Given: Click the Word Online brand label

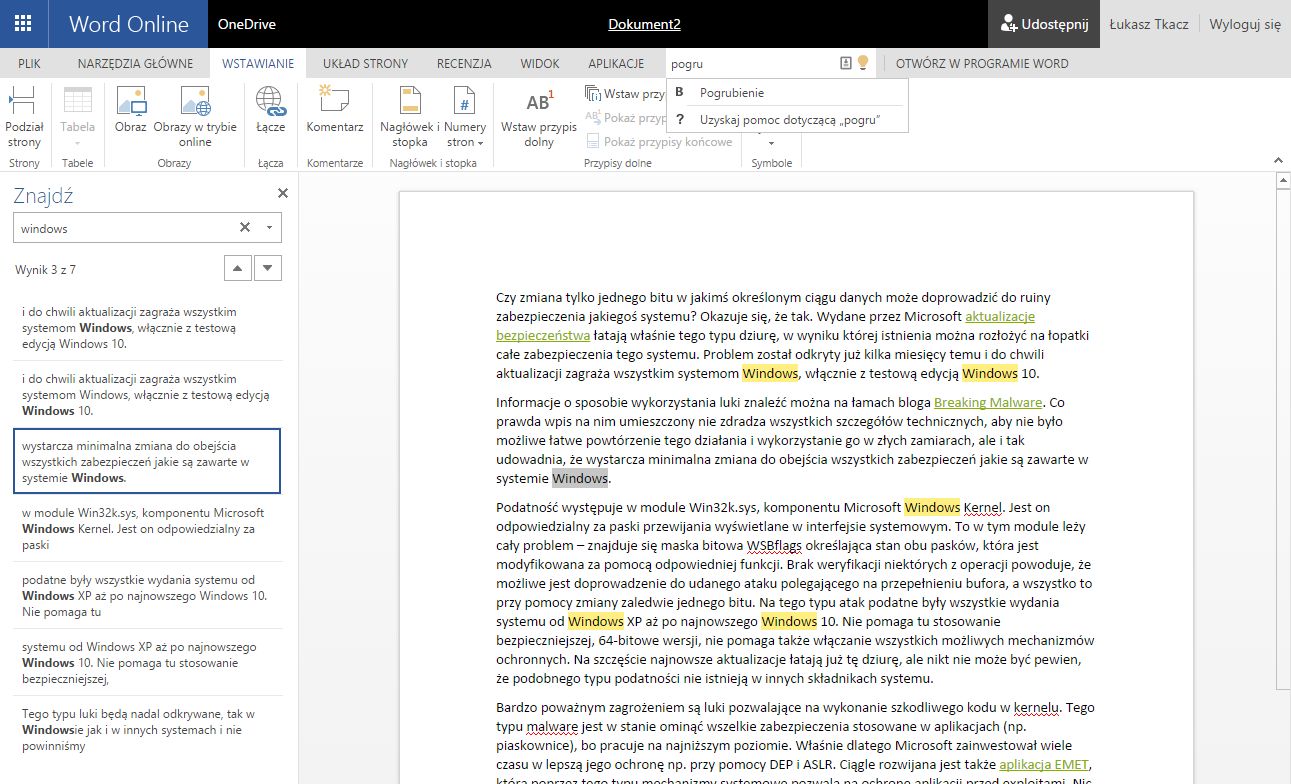Looking at the screenshot, I should (129, 24).
